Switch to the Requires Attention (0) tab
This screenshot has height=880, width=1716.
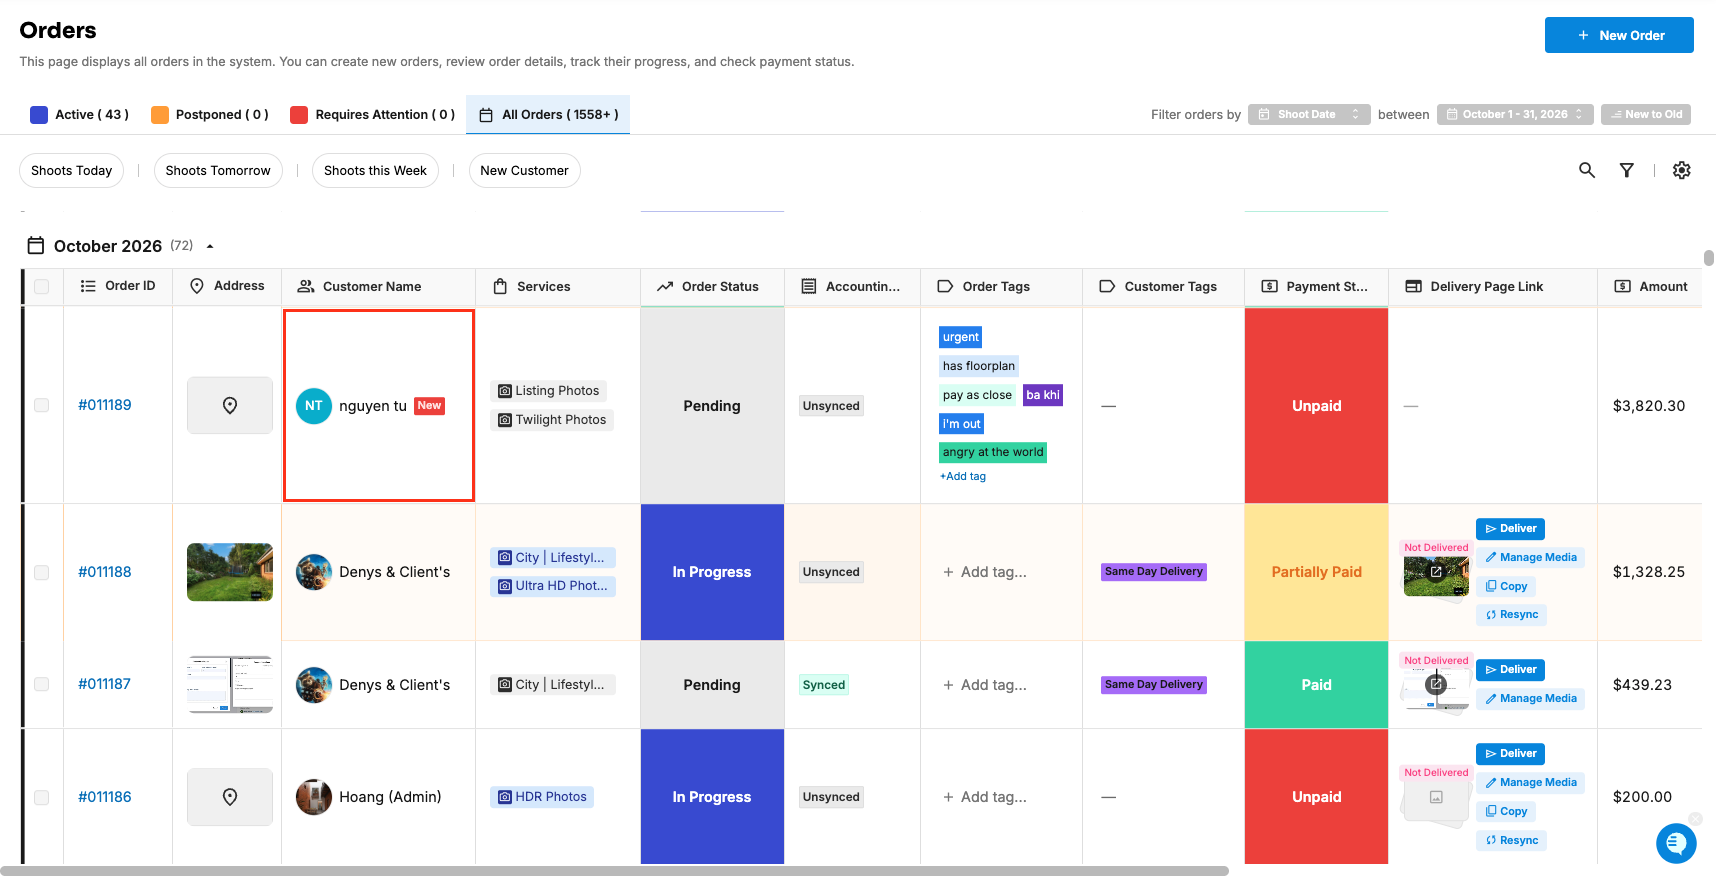[x=373, y=114]
